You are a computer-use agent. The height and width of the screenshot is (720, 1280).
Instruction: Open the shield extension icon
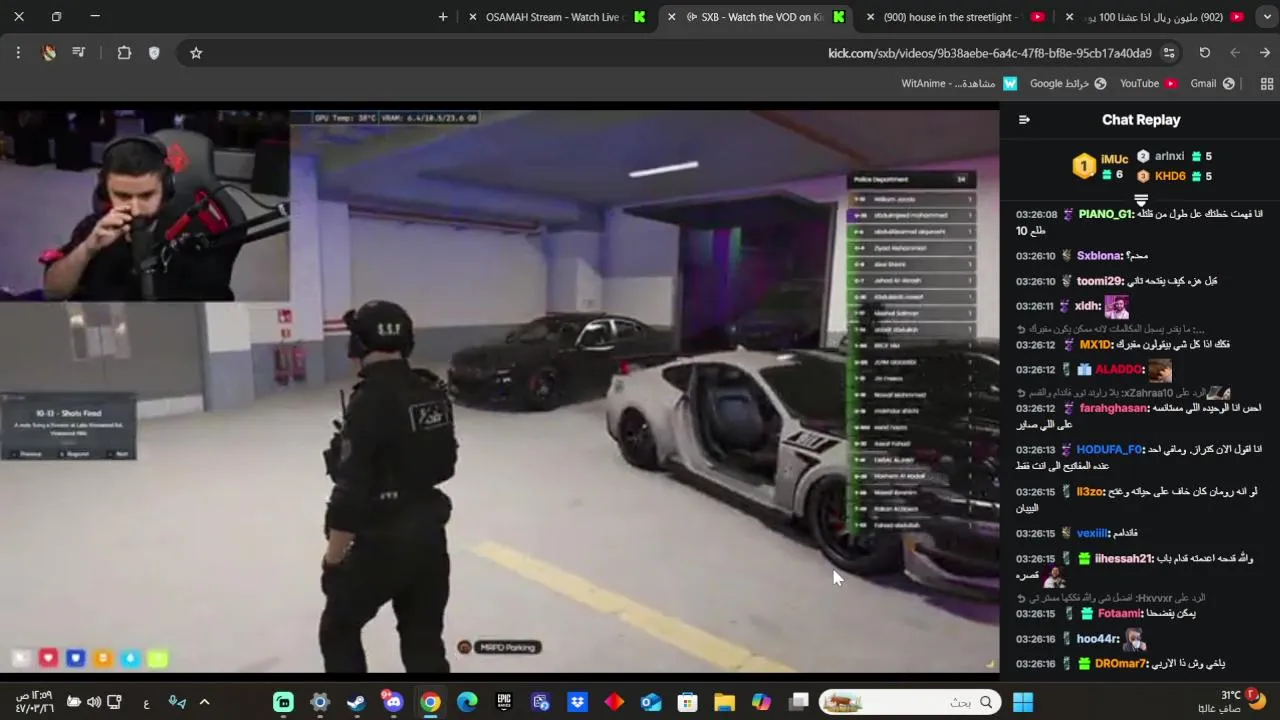(x=154, y=53)
